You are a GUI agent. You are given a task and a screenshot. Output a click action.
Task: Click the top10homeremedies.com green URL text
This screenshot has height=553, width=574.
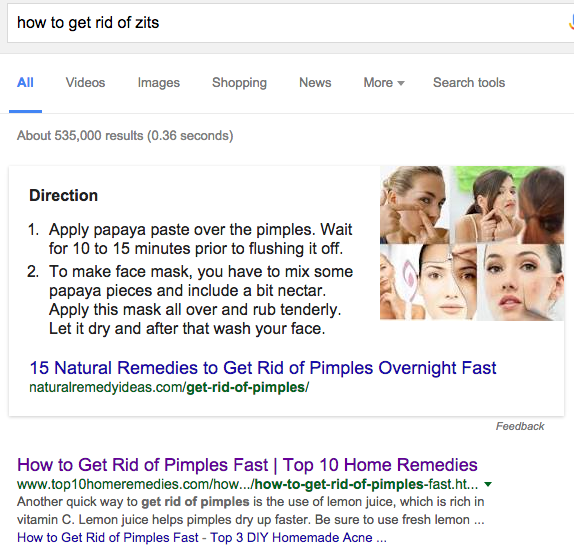(247, 485)
